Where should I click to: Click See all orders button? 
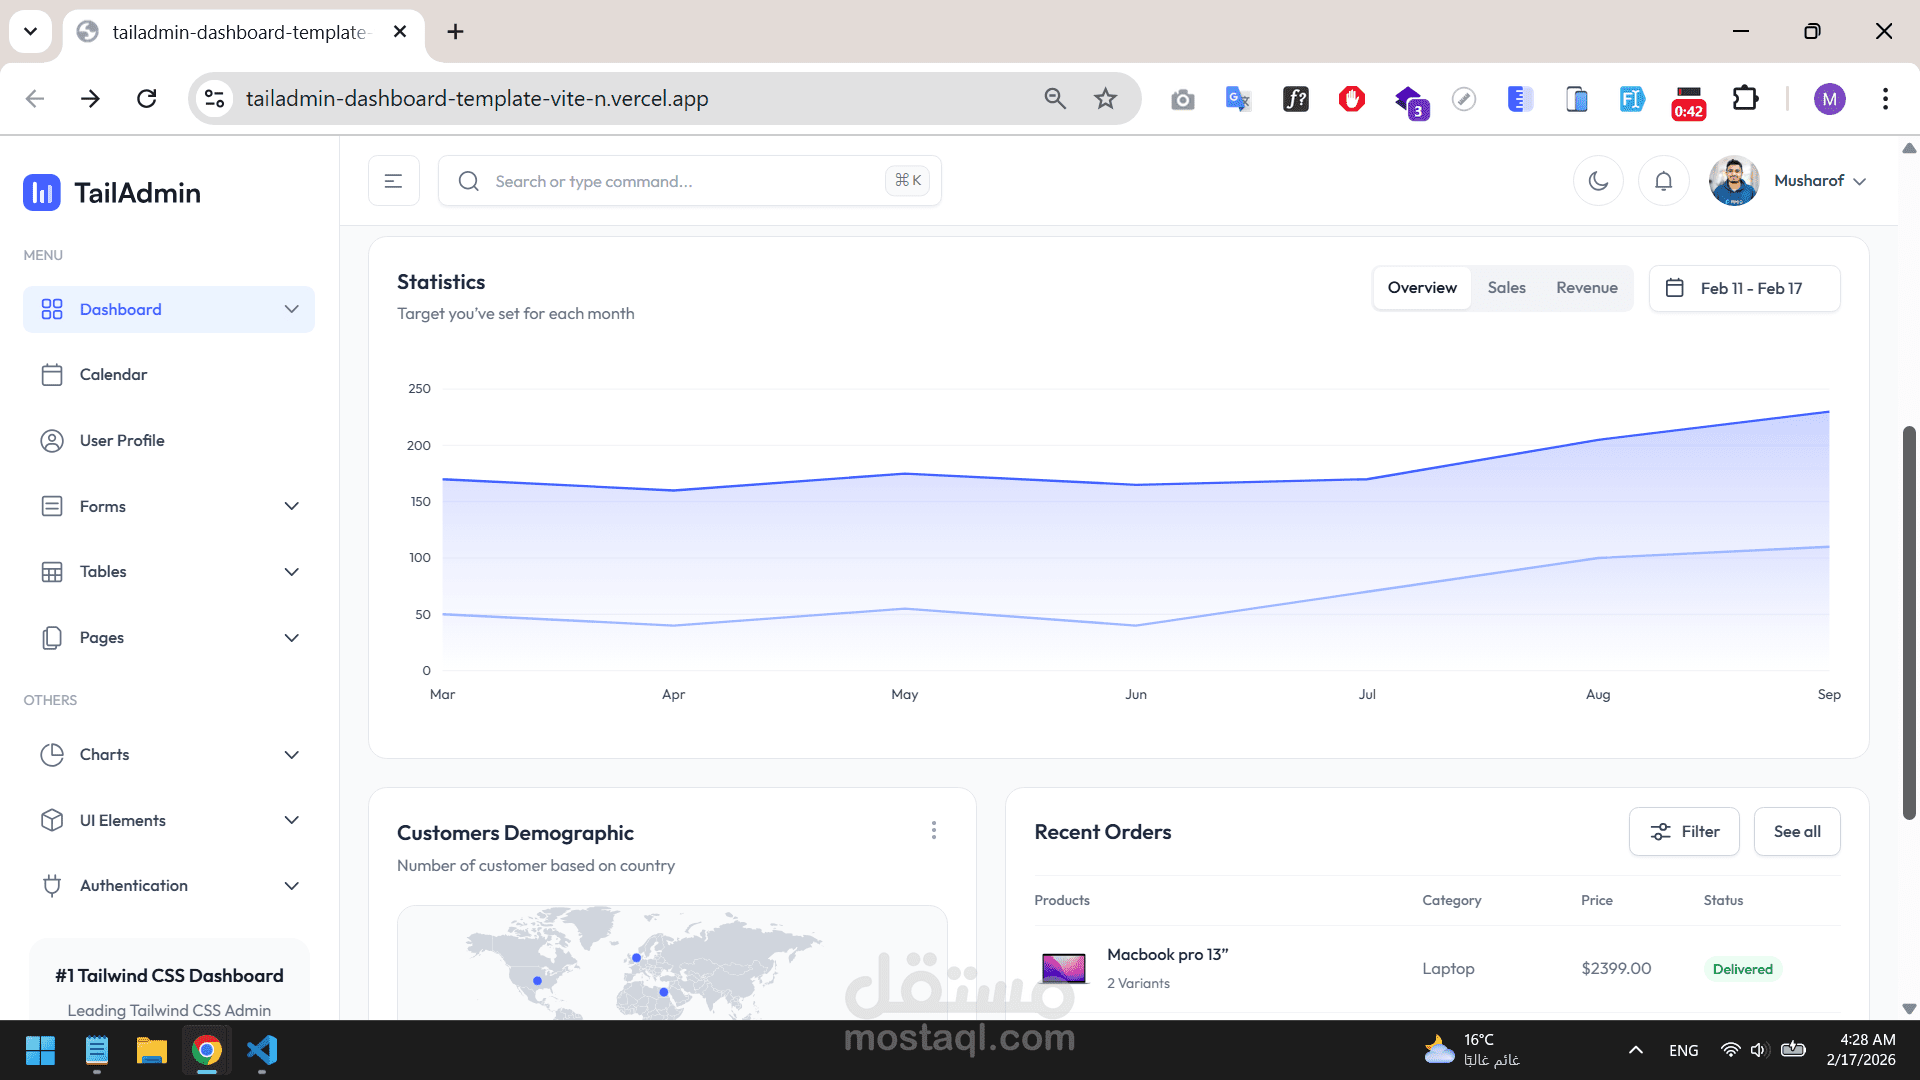point(1796,832)
